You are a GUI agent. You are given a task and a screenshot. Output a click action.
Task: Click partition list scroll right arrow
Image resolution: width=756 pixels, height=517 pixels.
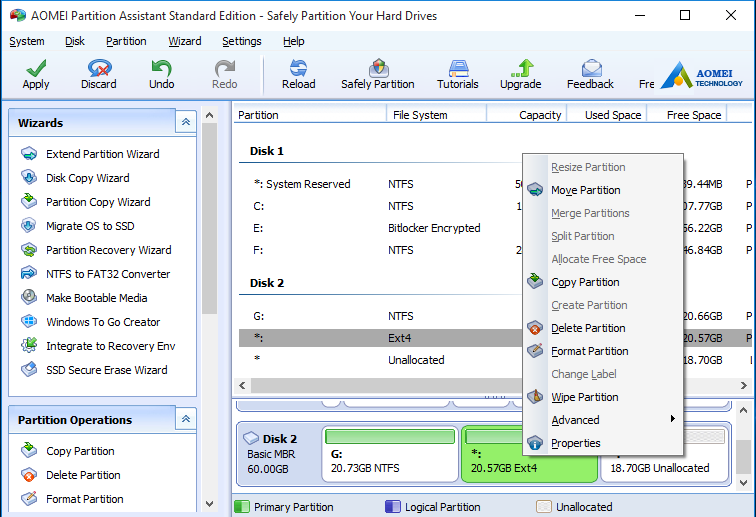coord(743,385)
